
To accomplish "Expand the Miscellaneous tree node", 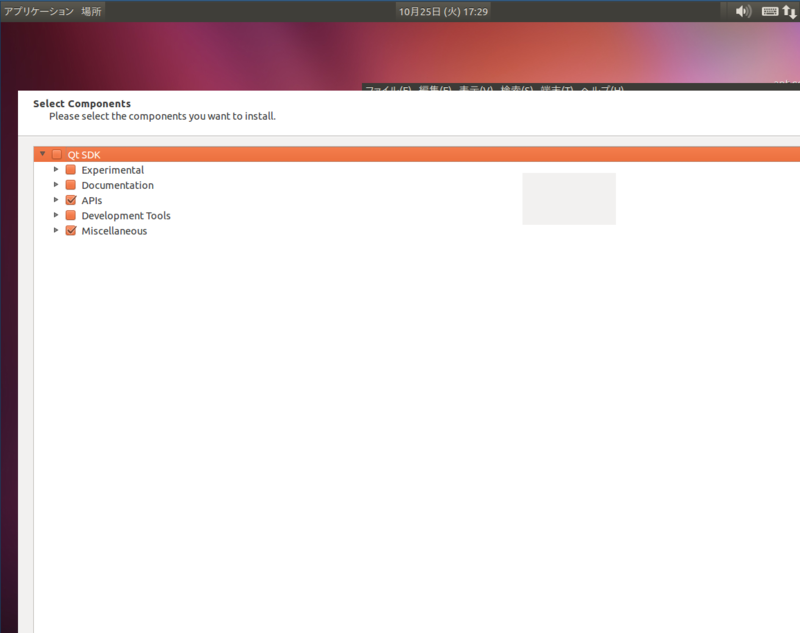I will point(56,231).
